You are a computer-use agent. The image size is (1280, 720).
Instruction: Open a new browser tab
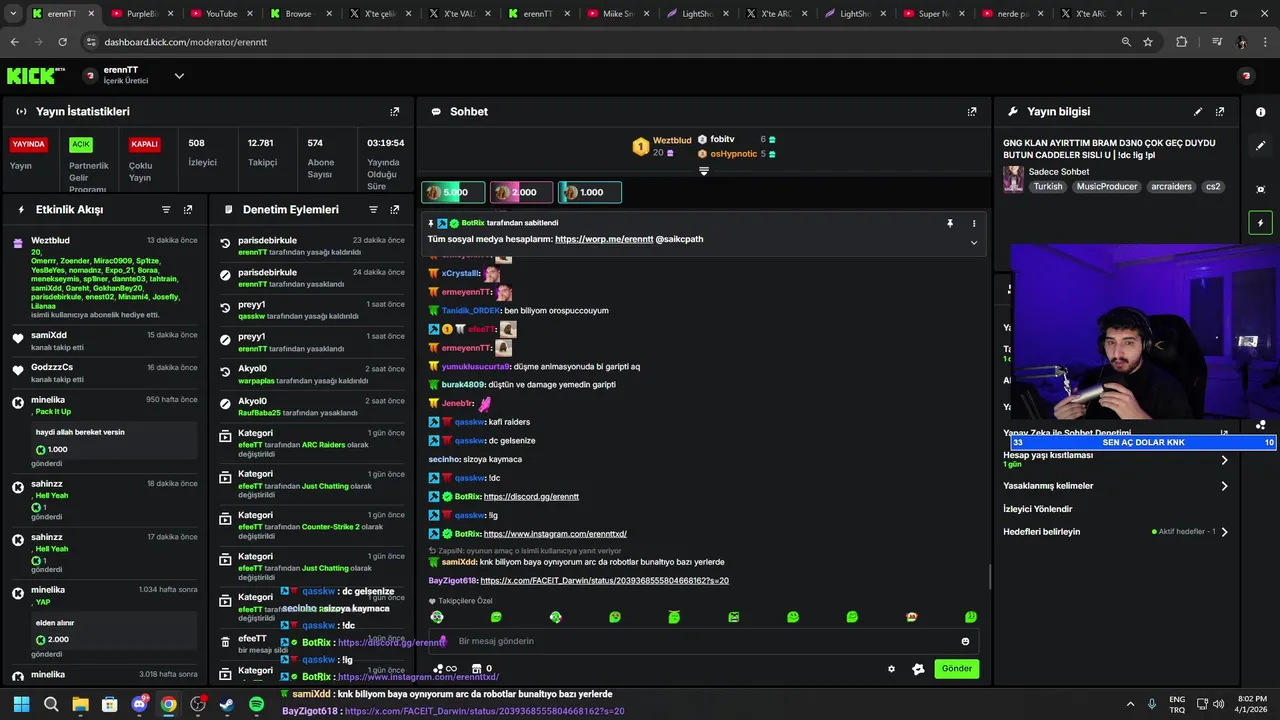pos(1143,14)
